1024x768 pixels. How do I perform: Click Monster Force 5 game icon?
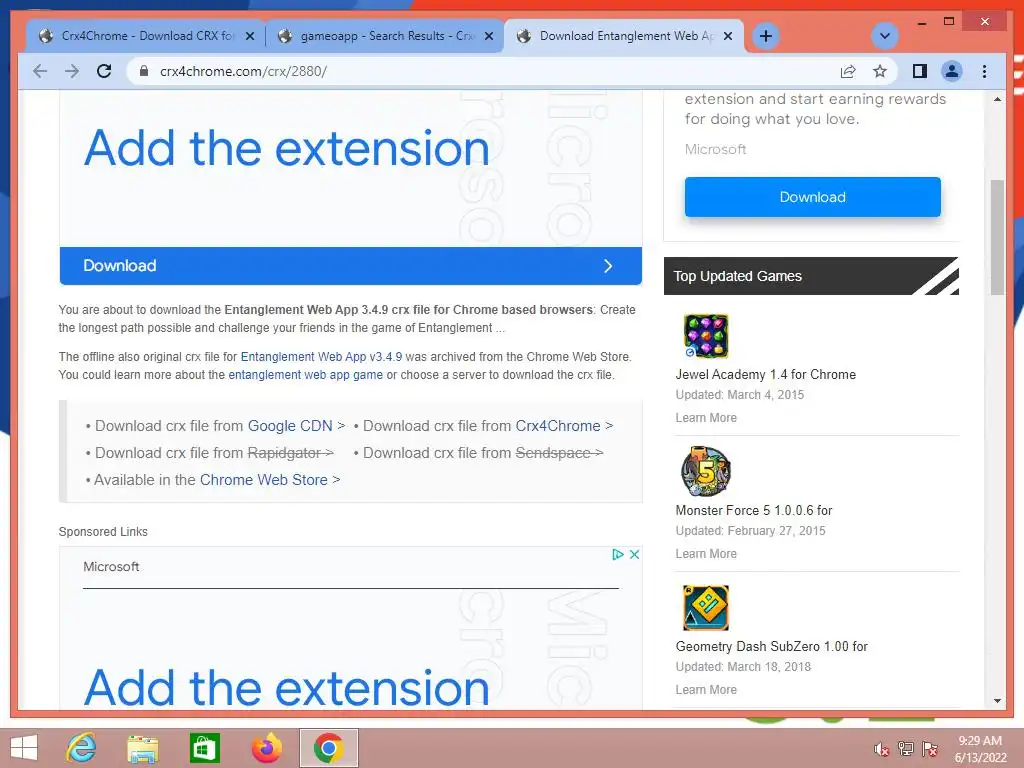tap(705, 472)
